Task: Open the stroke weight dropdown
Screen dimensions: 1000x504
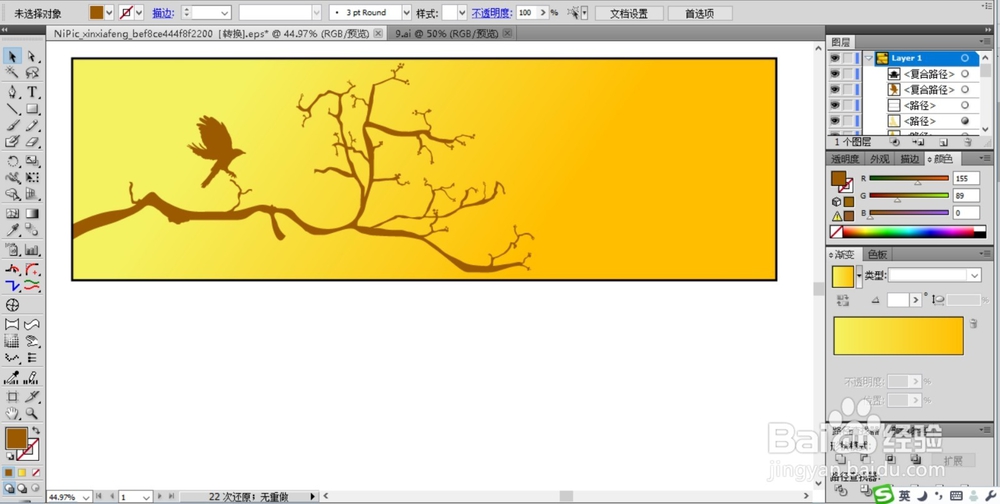Action: coord(224,12)
